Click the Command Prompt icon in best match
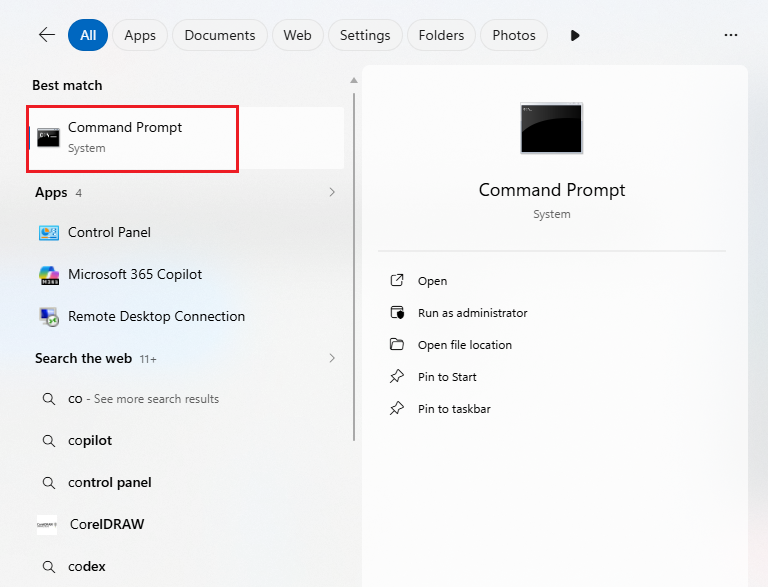 [48, 138]
